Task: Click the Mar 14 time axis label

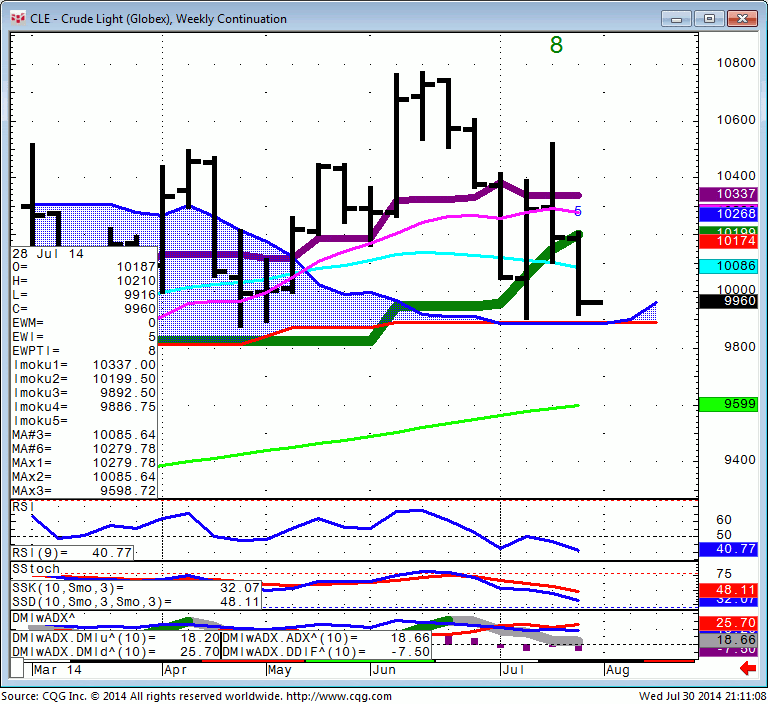Action: click(x=58, y=670)
